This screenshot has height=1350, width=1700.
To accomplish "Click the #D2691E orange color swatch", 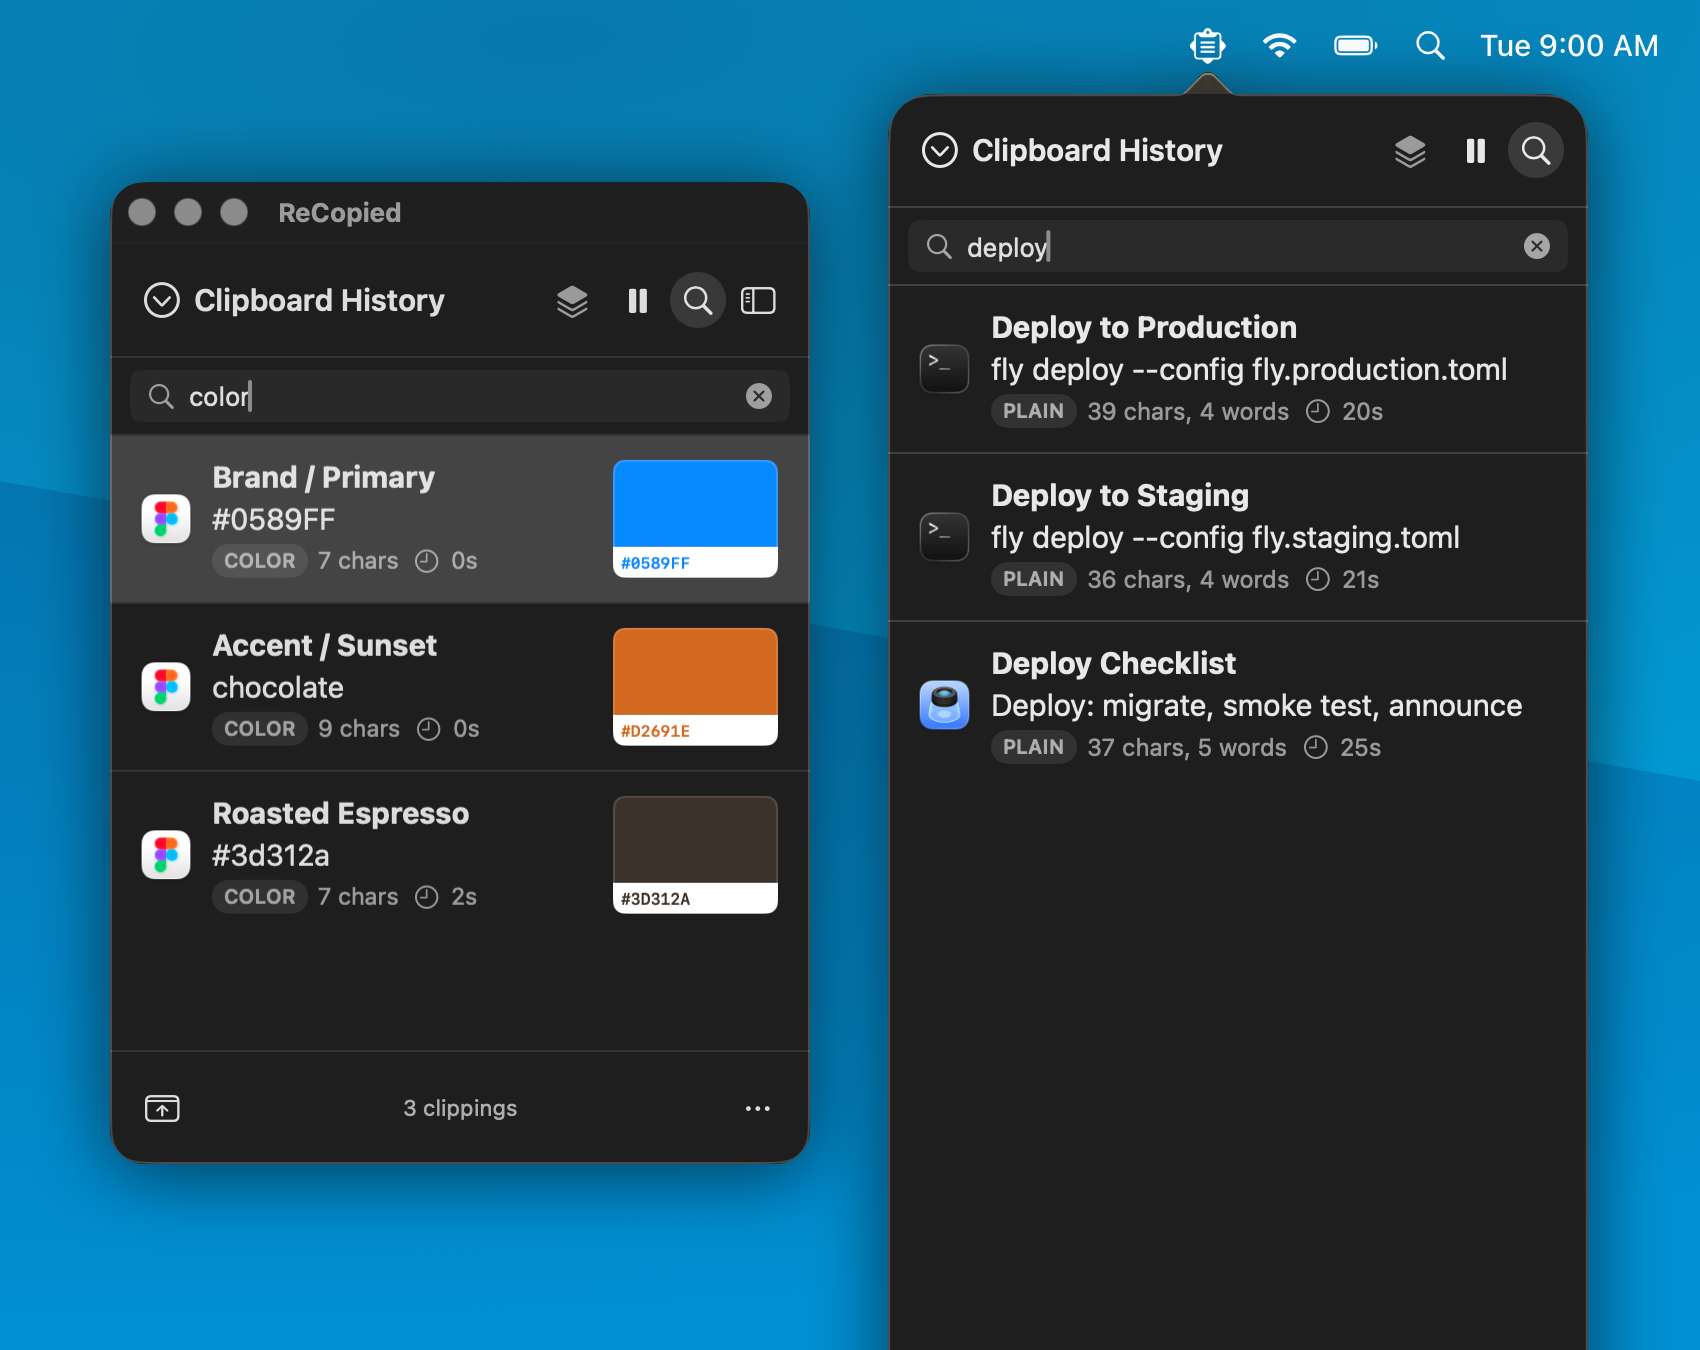I will [695, 686].
